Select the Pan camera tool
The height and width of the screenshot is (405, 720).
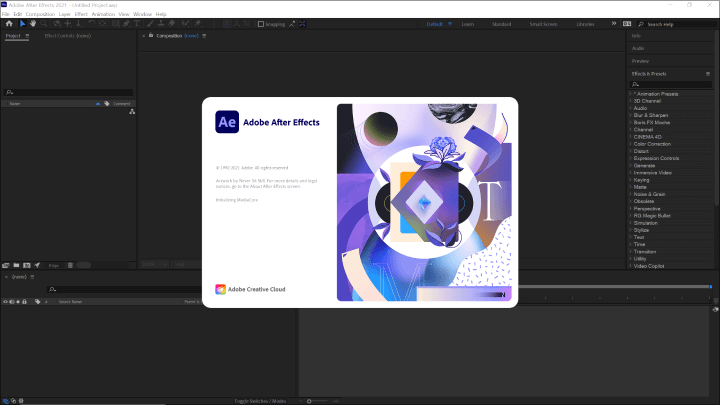pyautogui.click(x=68, y=23)
